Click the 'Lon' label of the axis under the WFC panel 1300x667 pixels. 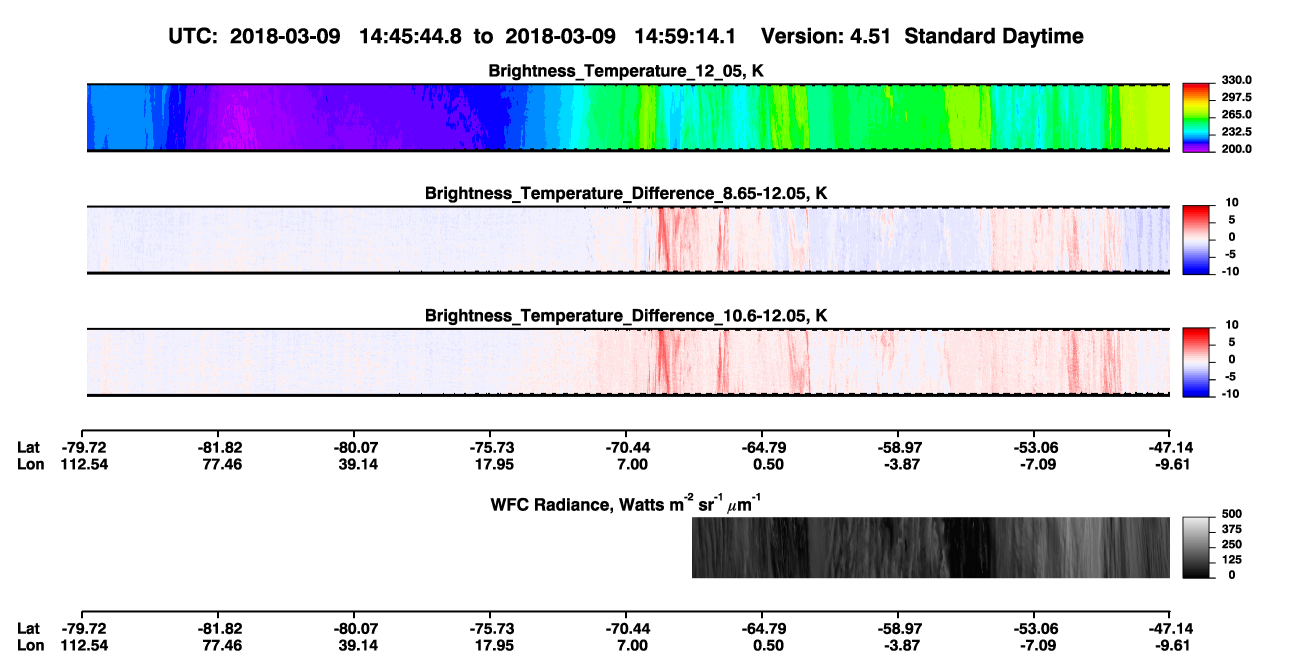(30, 645)
